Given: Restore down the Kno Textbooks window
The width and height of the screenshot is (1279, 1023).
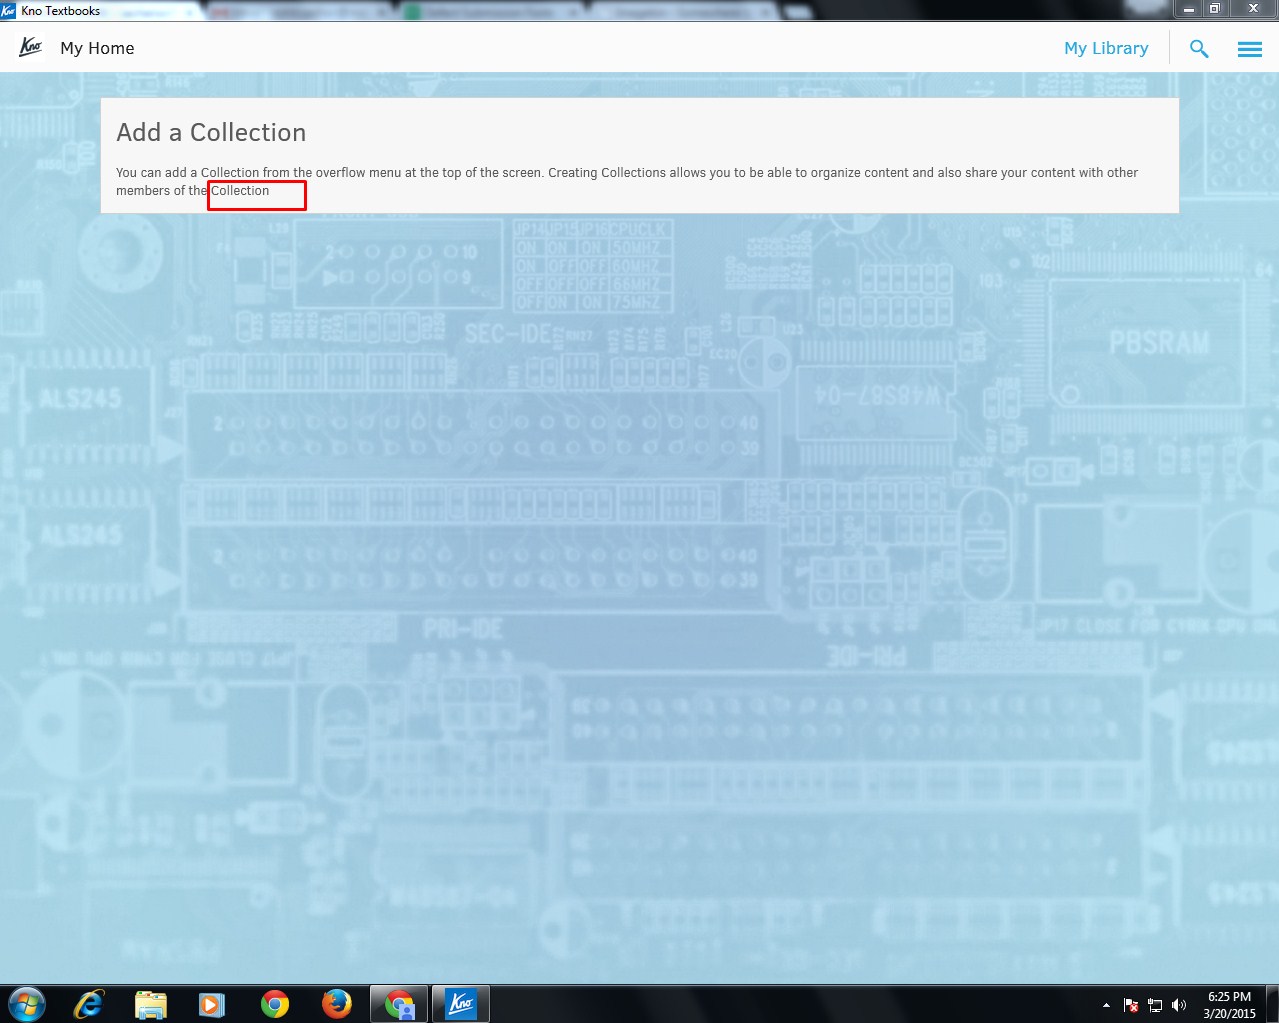Looking at the screenshot, I should [1215, 9].
